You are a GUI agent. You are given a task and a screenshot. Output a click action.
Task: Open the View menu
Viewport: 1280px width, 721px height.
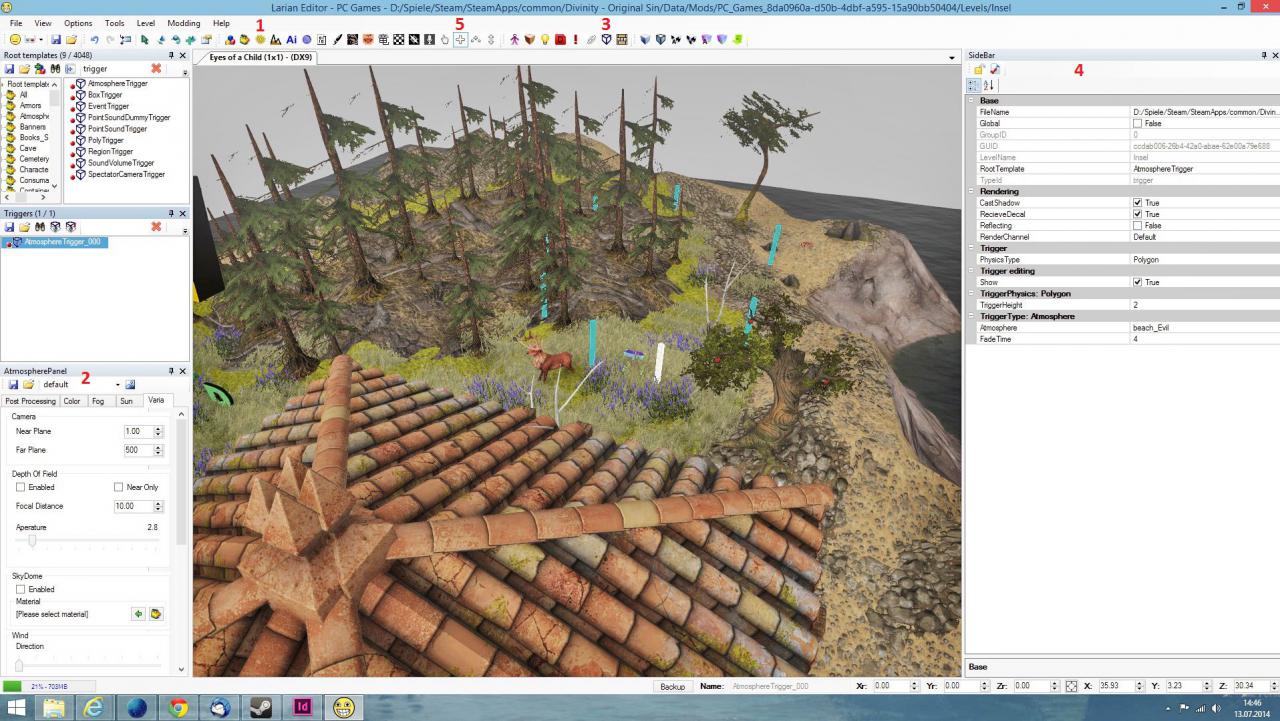click(43, 23)
